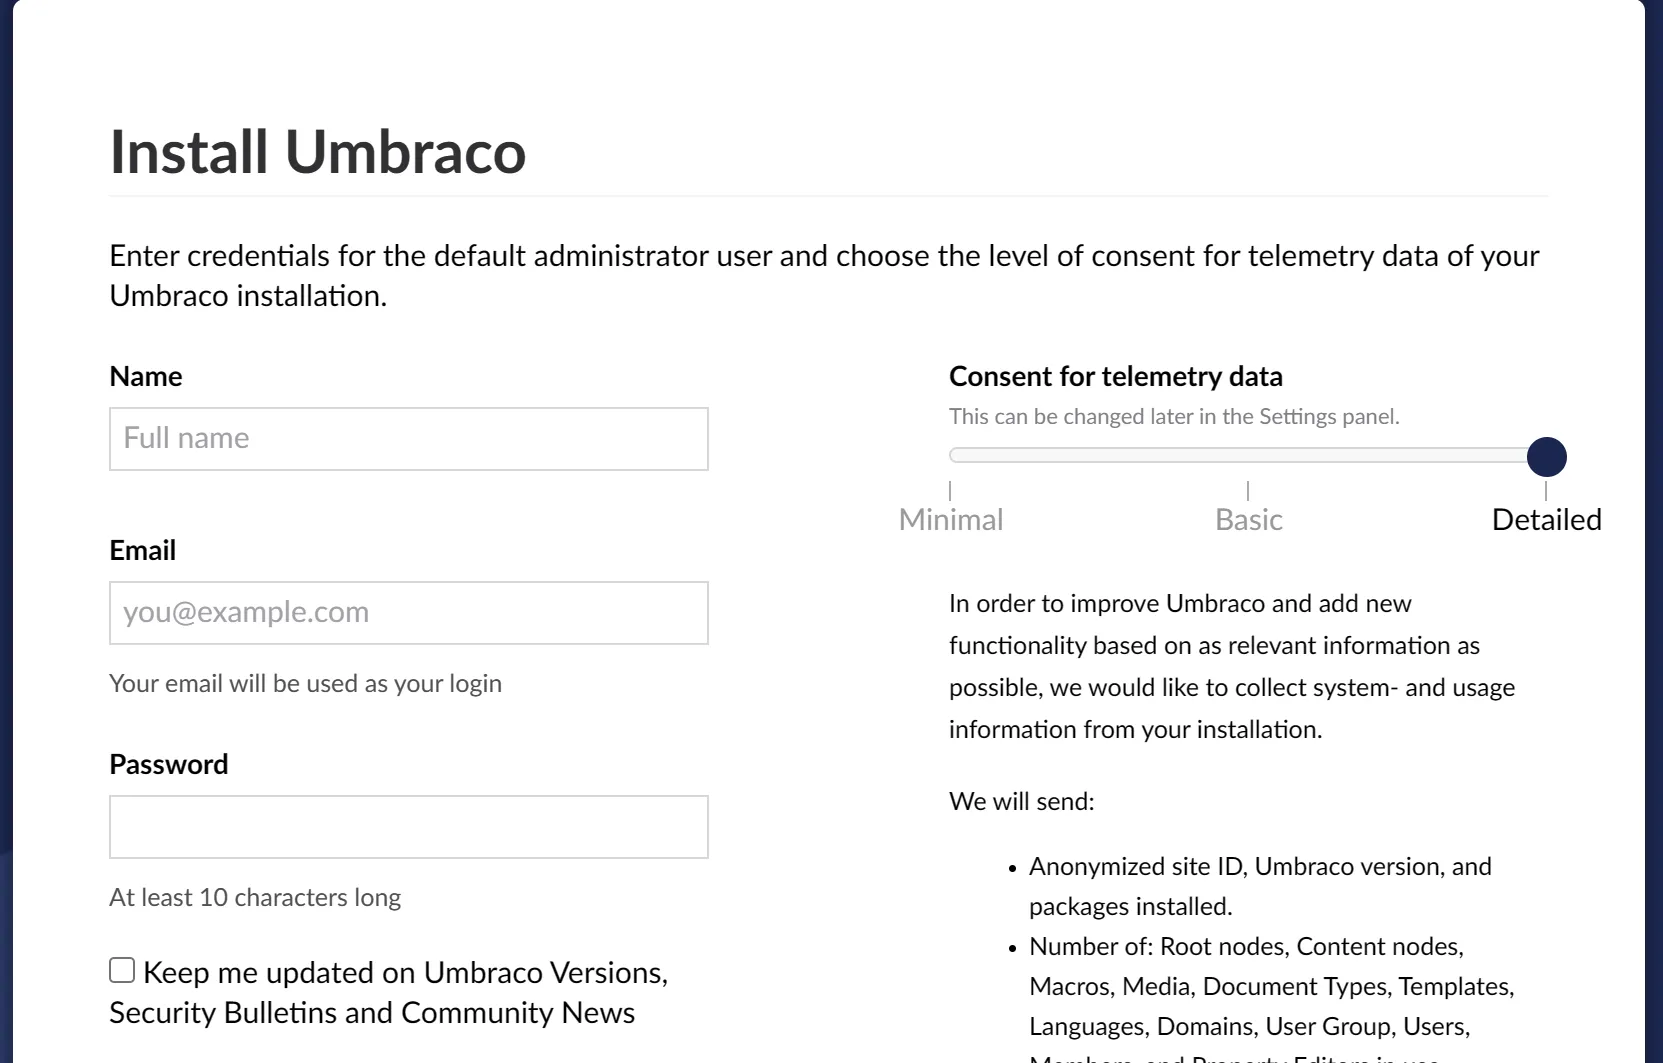Click the telemetry consent slider handle

coord(1546,457)
